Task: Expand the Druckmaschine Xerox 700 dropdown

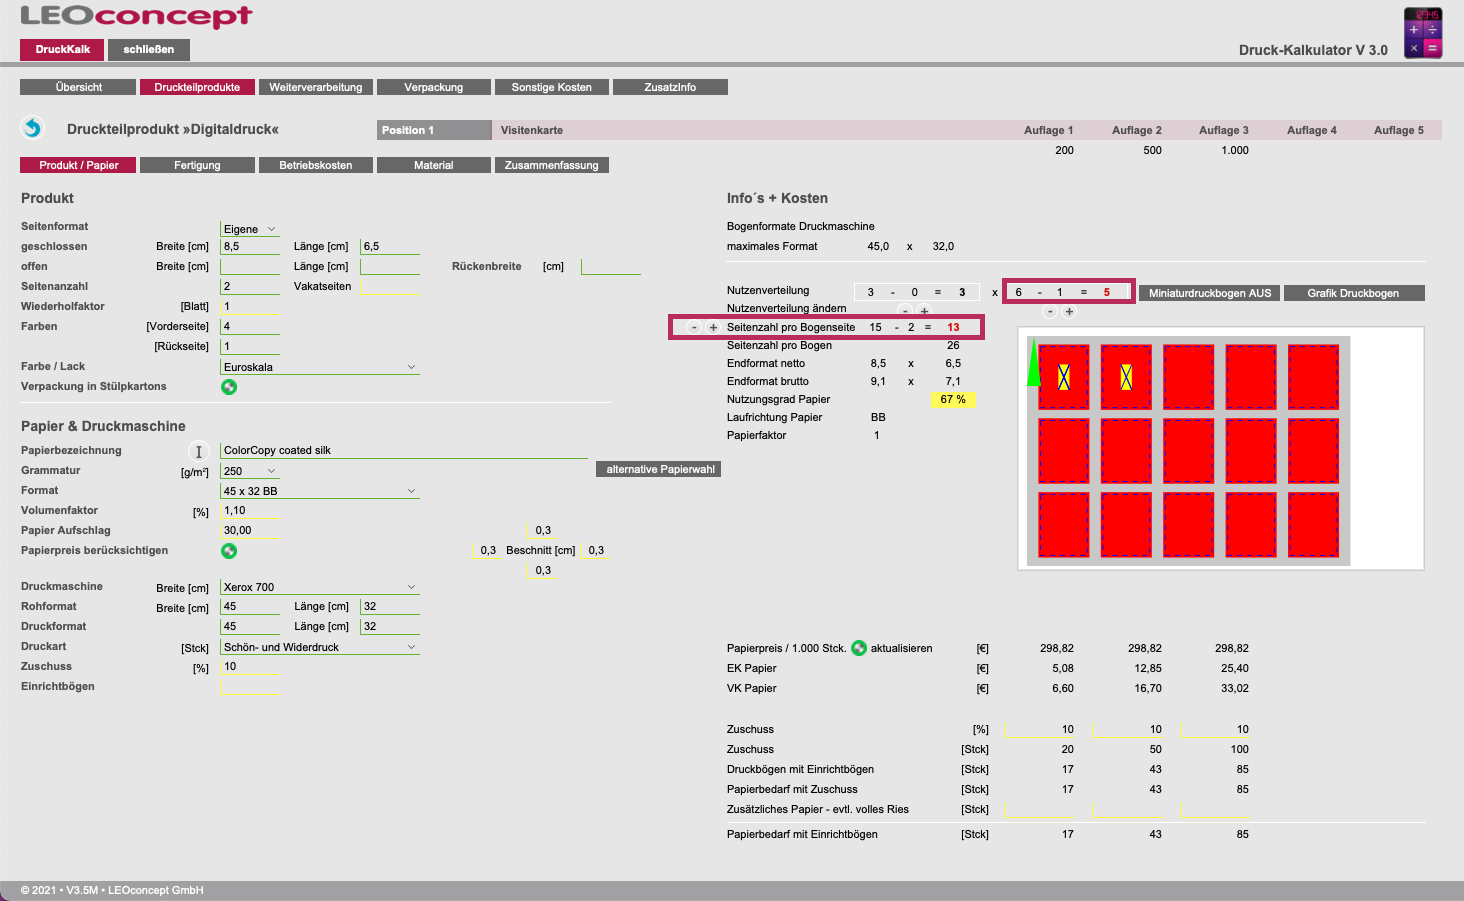Action: pos(319,587)
